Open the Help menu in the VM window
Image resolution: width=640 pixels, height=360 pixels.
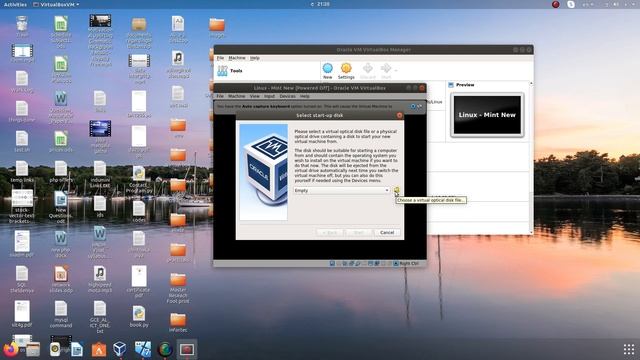[x=304, y=96]
